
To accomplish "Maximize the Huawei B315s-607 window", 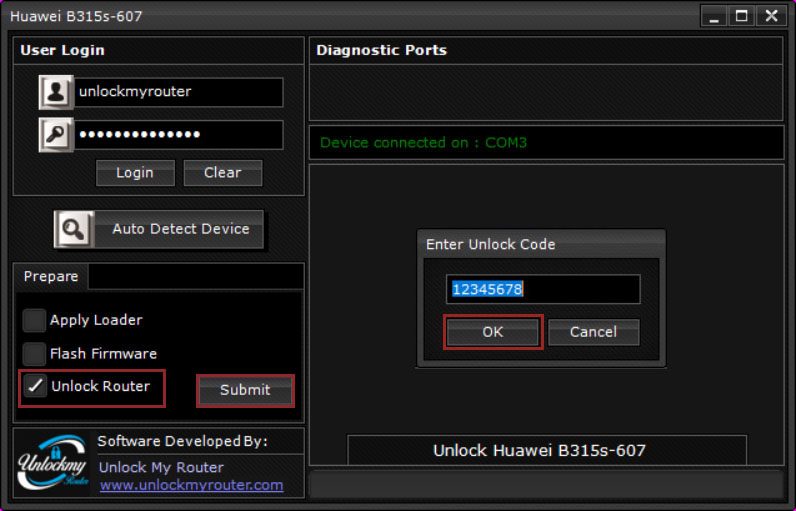I will 742,16.
